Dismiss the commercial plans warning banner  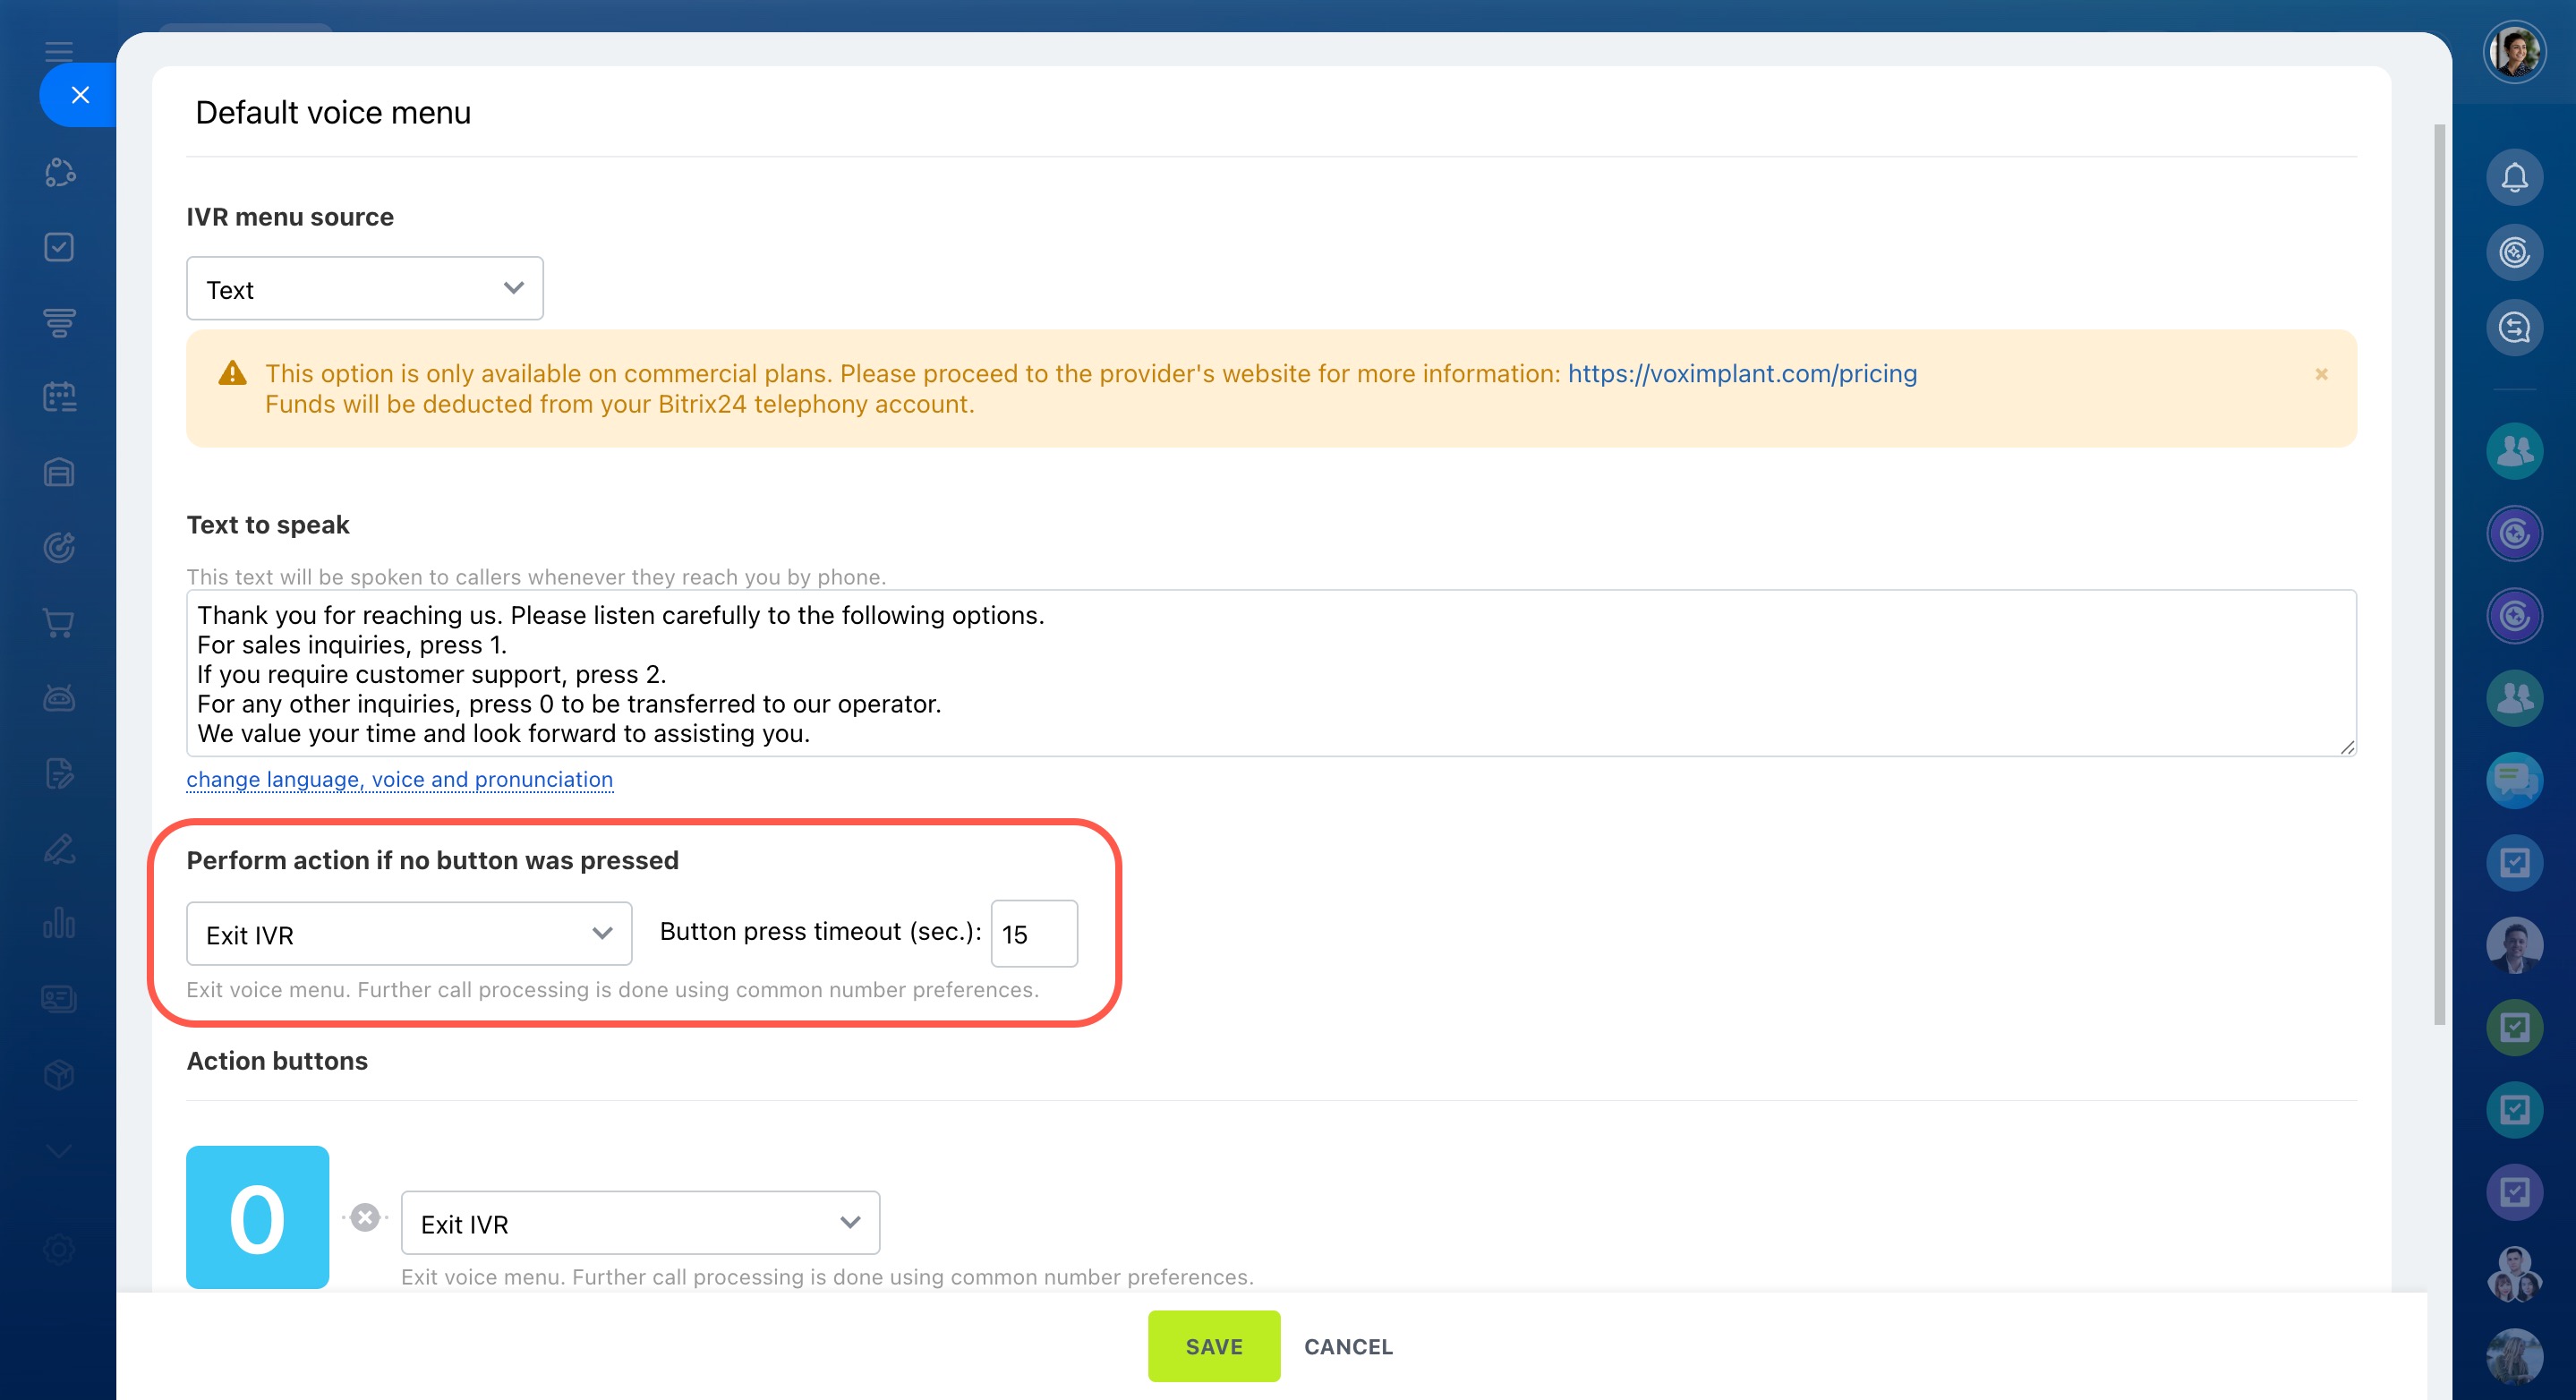coord(2321,374)
